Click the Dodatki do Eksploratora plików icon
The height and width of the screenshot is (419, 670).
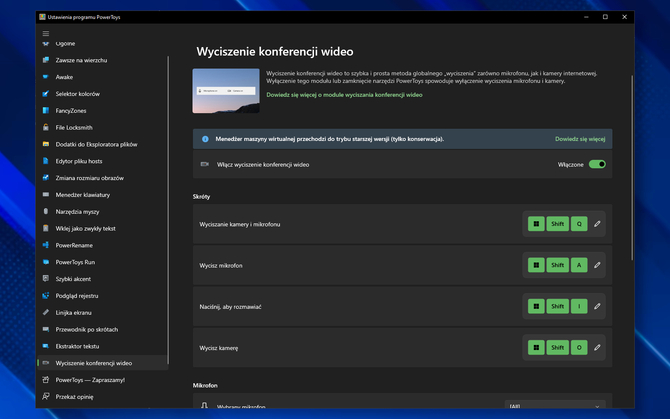coord(46,144)
